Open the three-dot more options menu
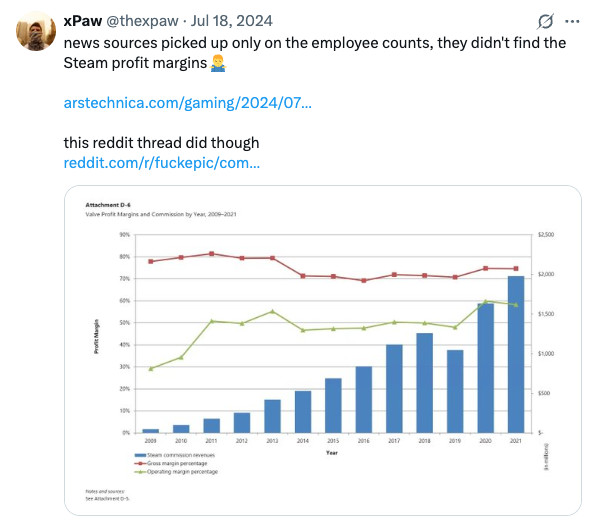The width and height of the screenshot is (598, 524). click(572, 21)
